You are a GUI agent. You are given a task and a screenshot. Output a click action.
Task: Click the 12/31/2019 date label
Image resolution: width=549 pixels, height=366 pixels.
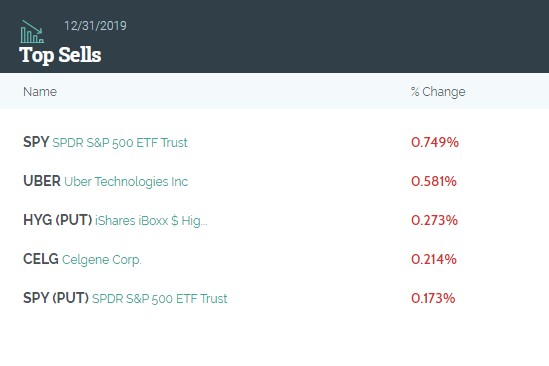95,26
